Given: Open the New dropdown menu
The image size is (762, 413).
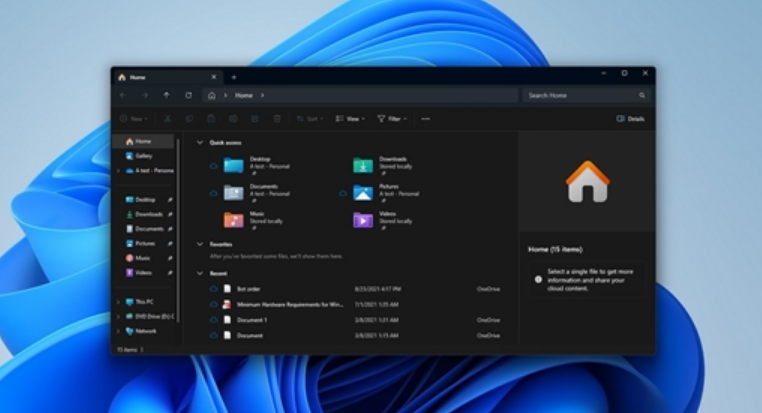Looking at the screenshot, I should click(x=134, y=119).
